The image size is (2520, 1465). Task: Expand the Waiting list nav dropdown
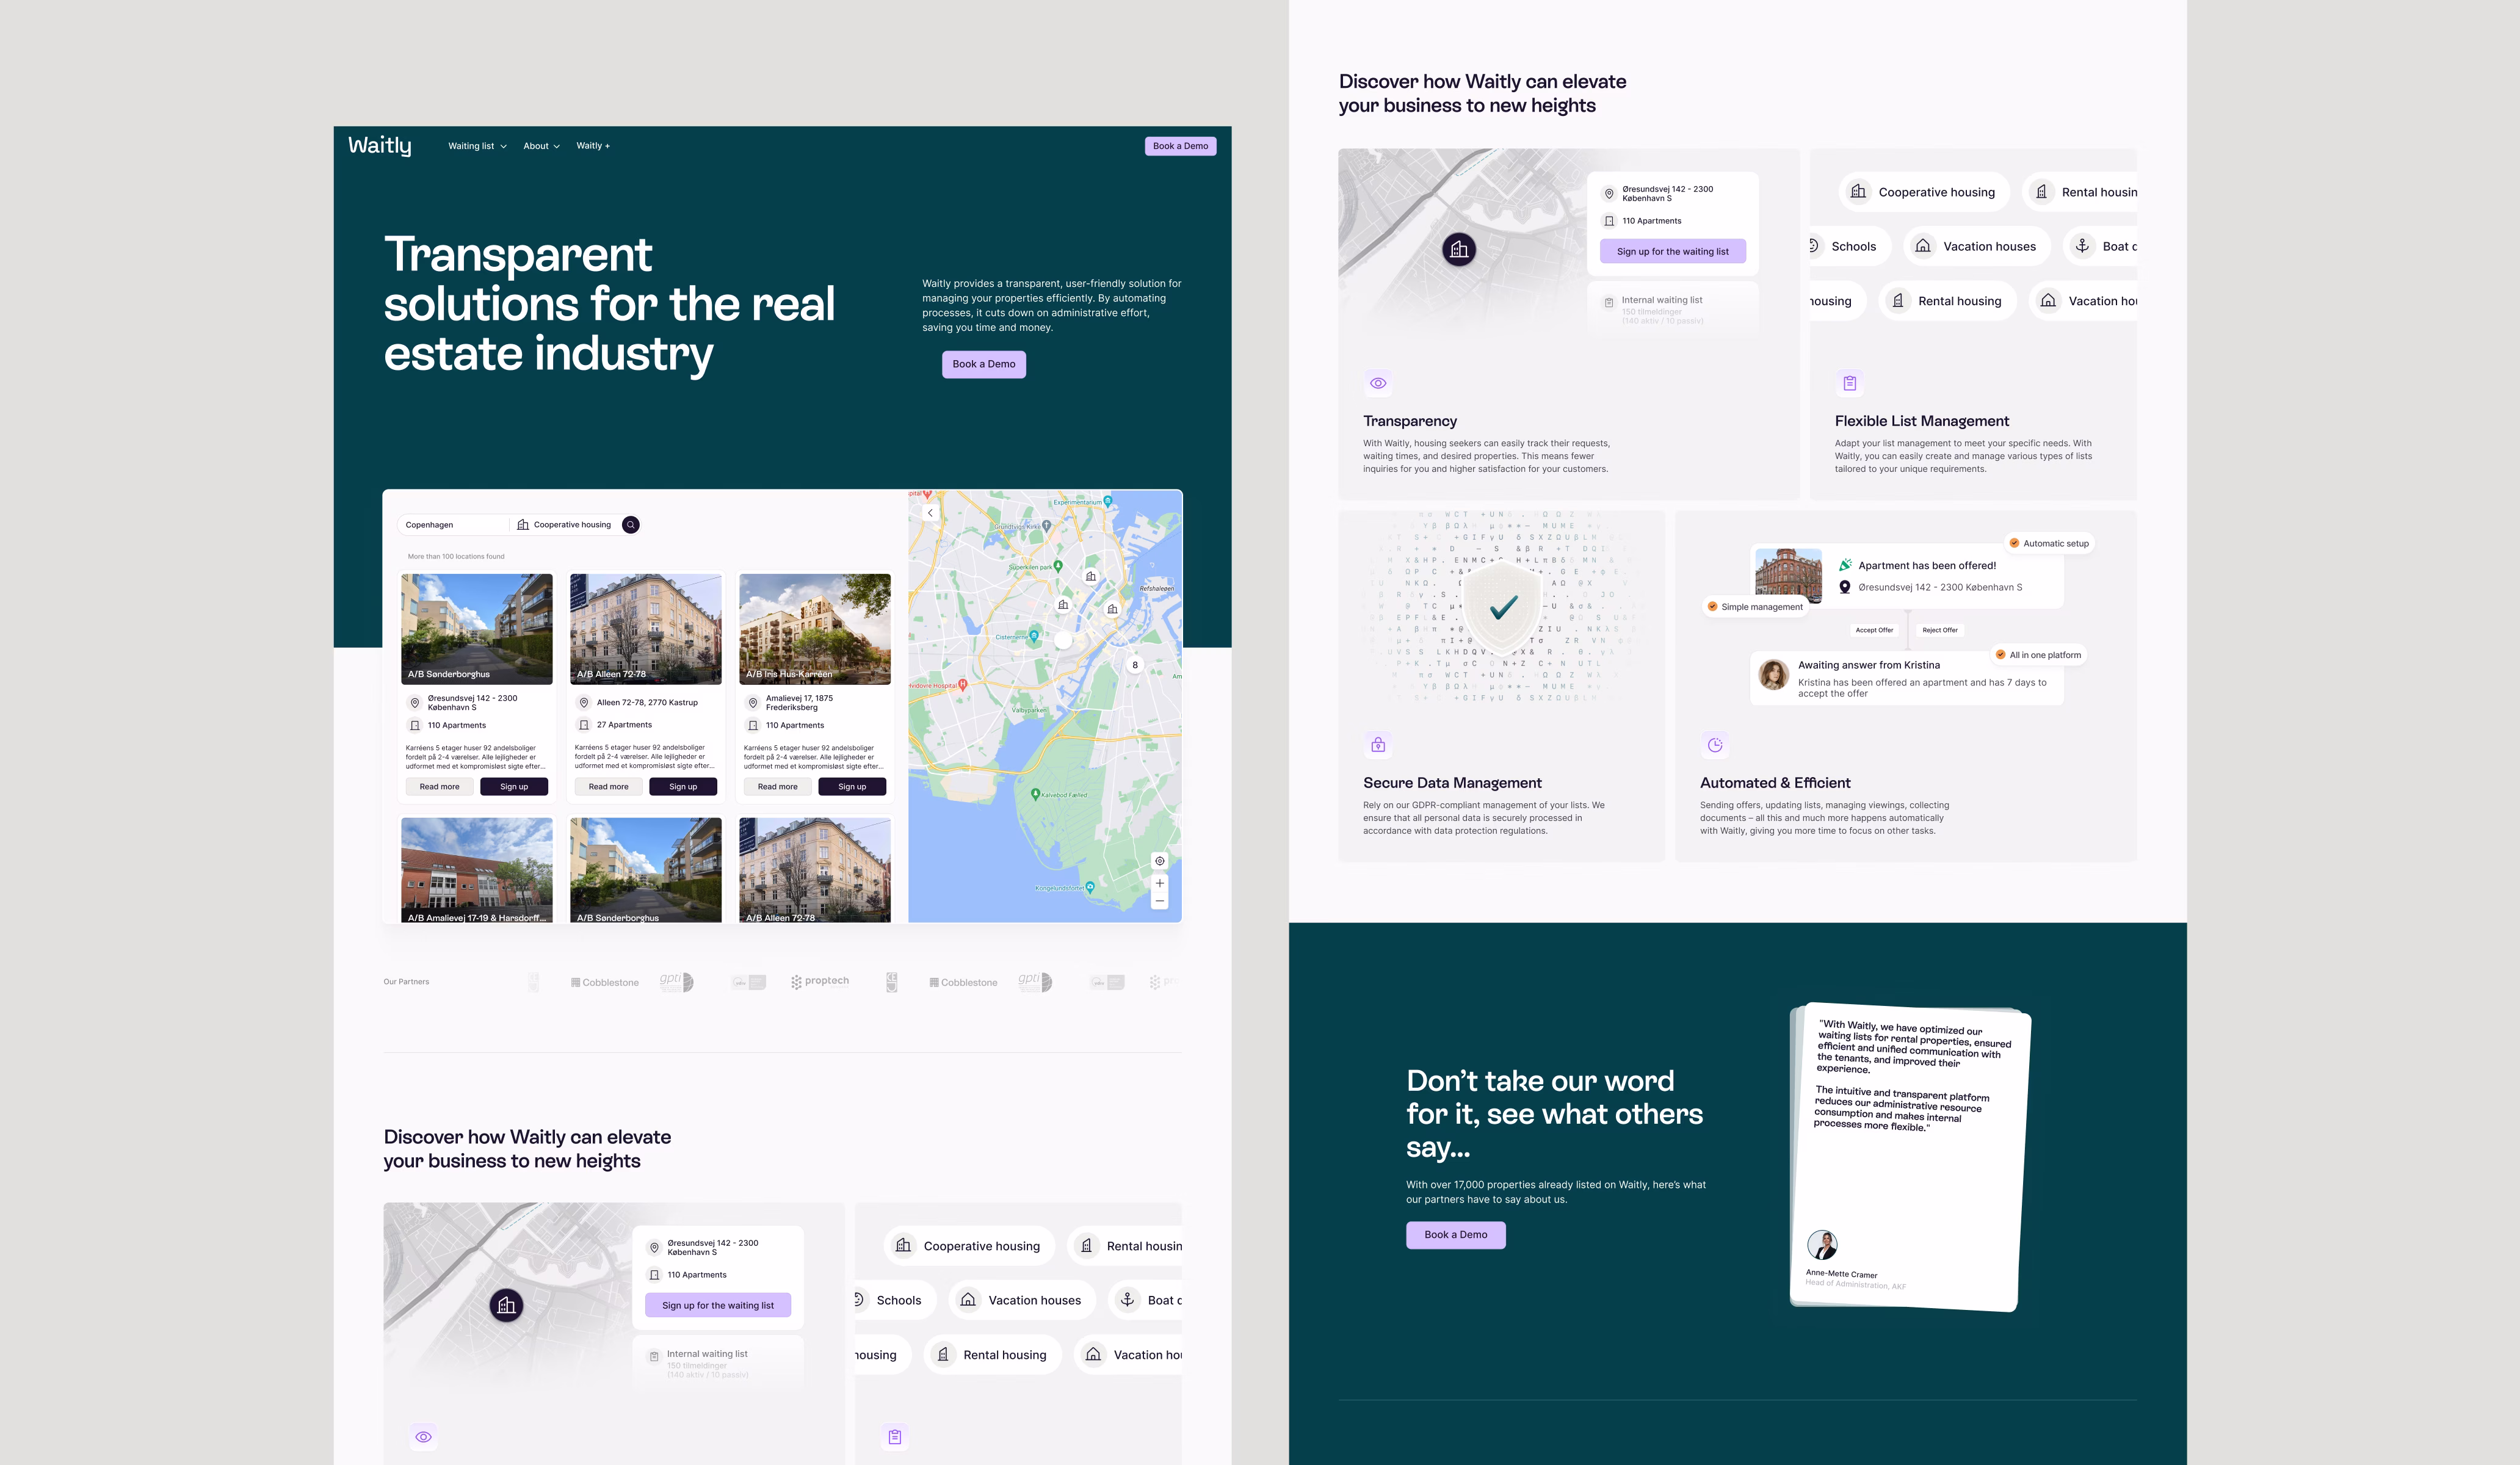pyautogui.click(x=477, y=146)
